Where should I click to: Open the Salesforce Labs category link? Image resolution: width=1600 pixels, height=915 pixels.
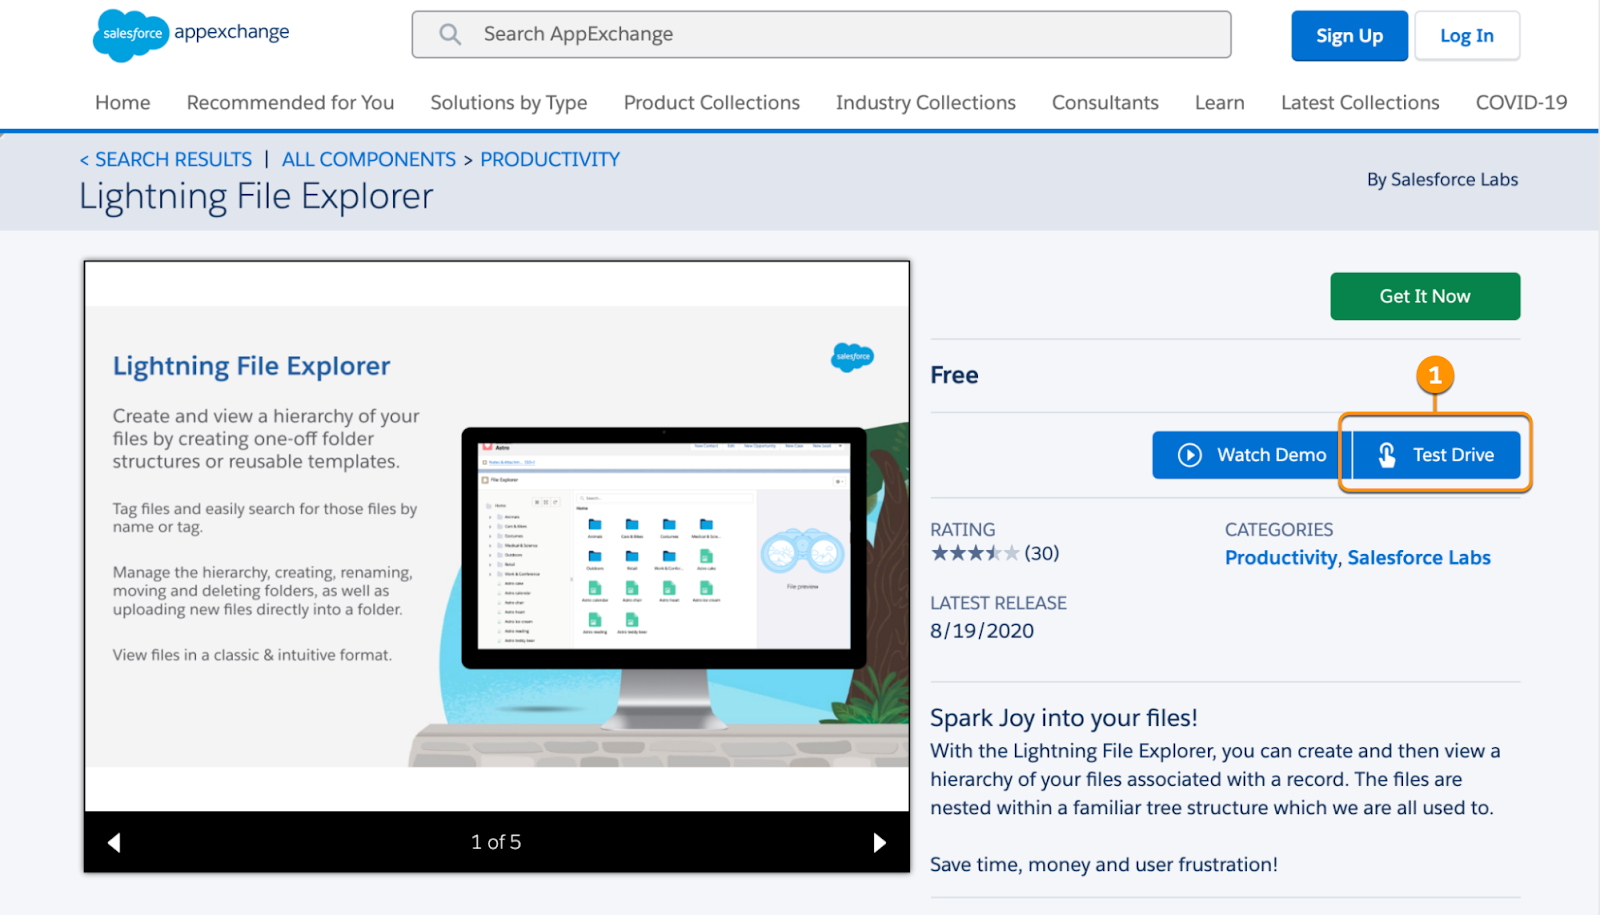1419,558
